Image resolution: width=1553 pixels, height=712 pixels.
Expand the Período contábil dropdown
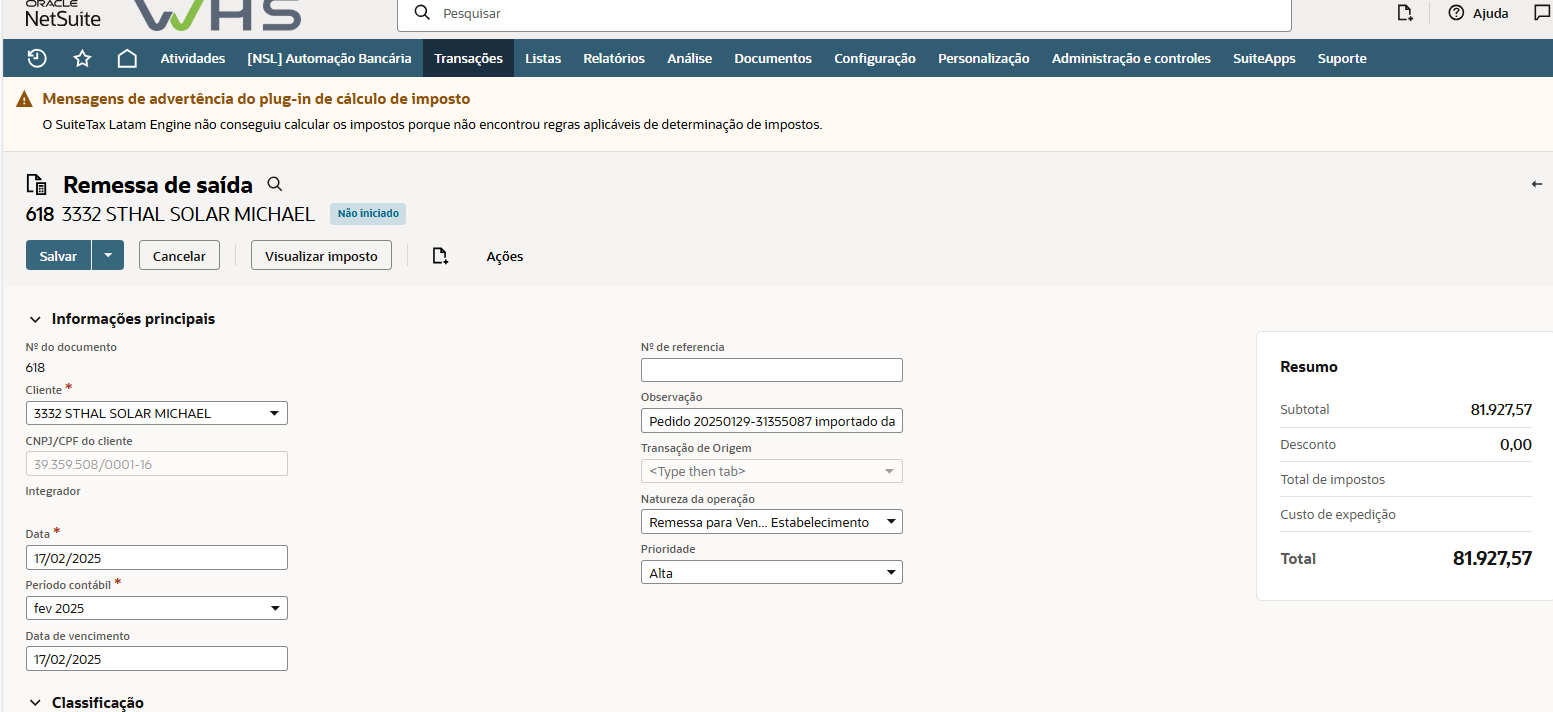[x=156, y=608]
